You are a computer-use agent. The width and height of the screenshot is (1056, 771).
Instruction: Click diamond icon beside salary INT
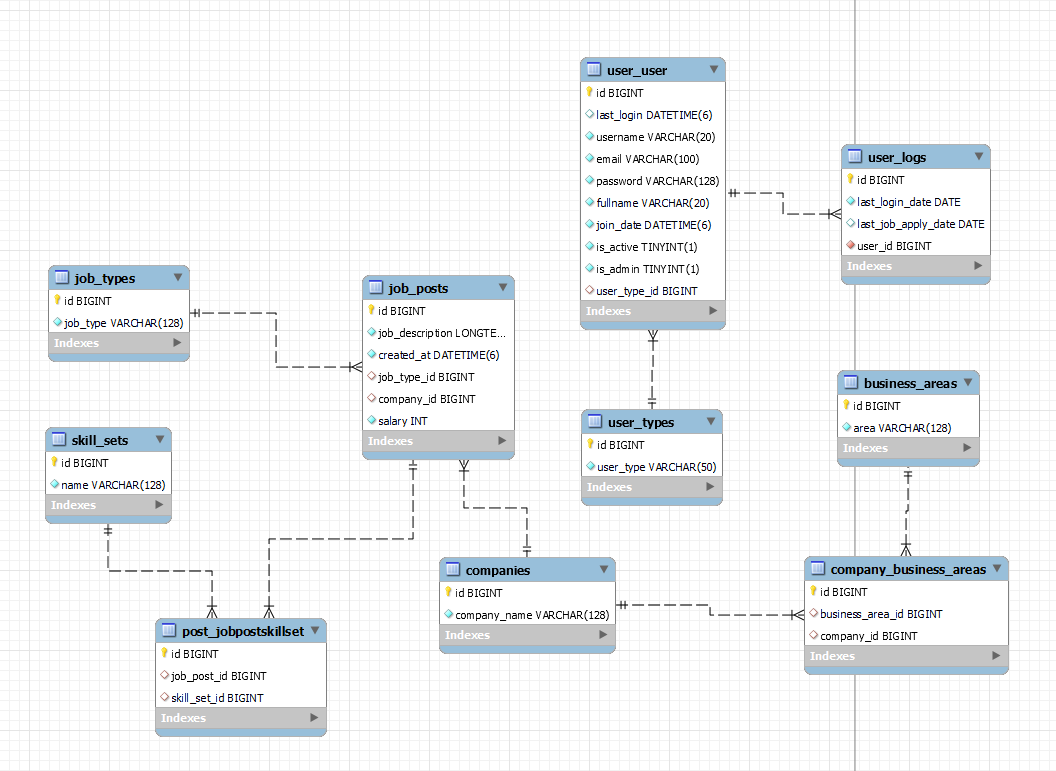coord(371,420)
